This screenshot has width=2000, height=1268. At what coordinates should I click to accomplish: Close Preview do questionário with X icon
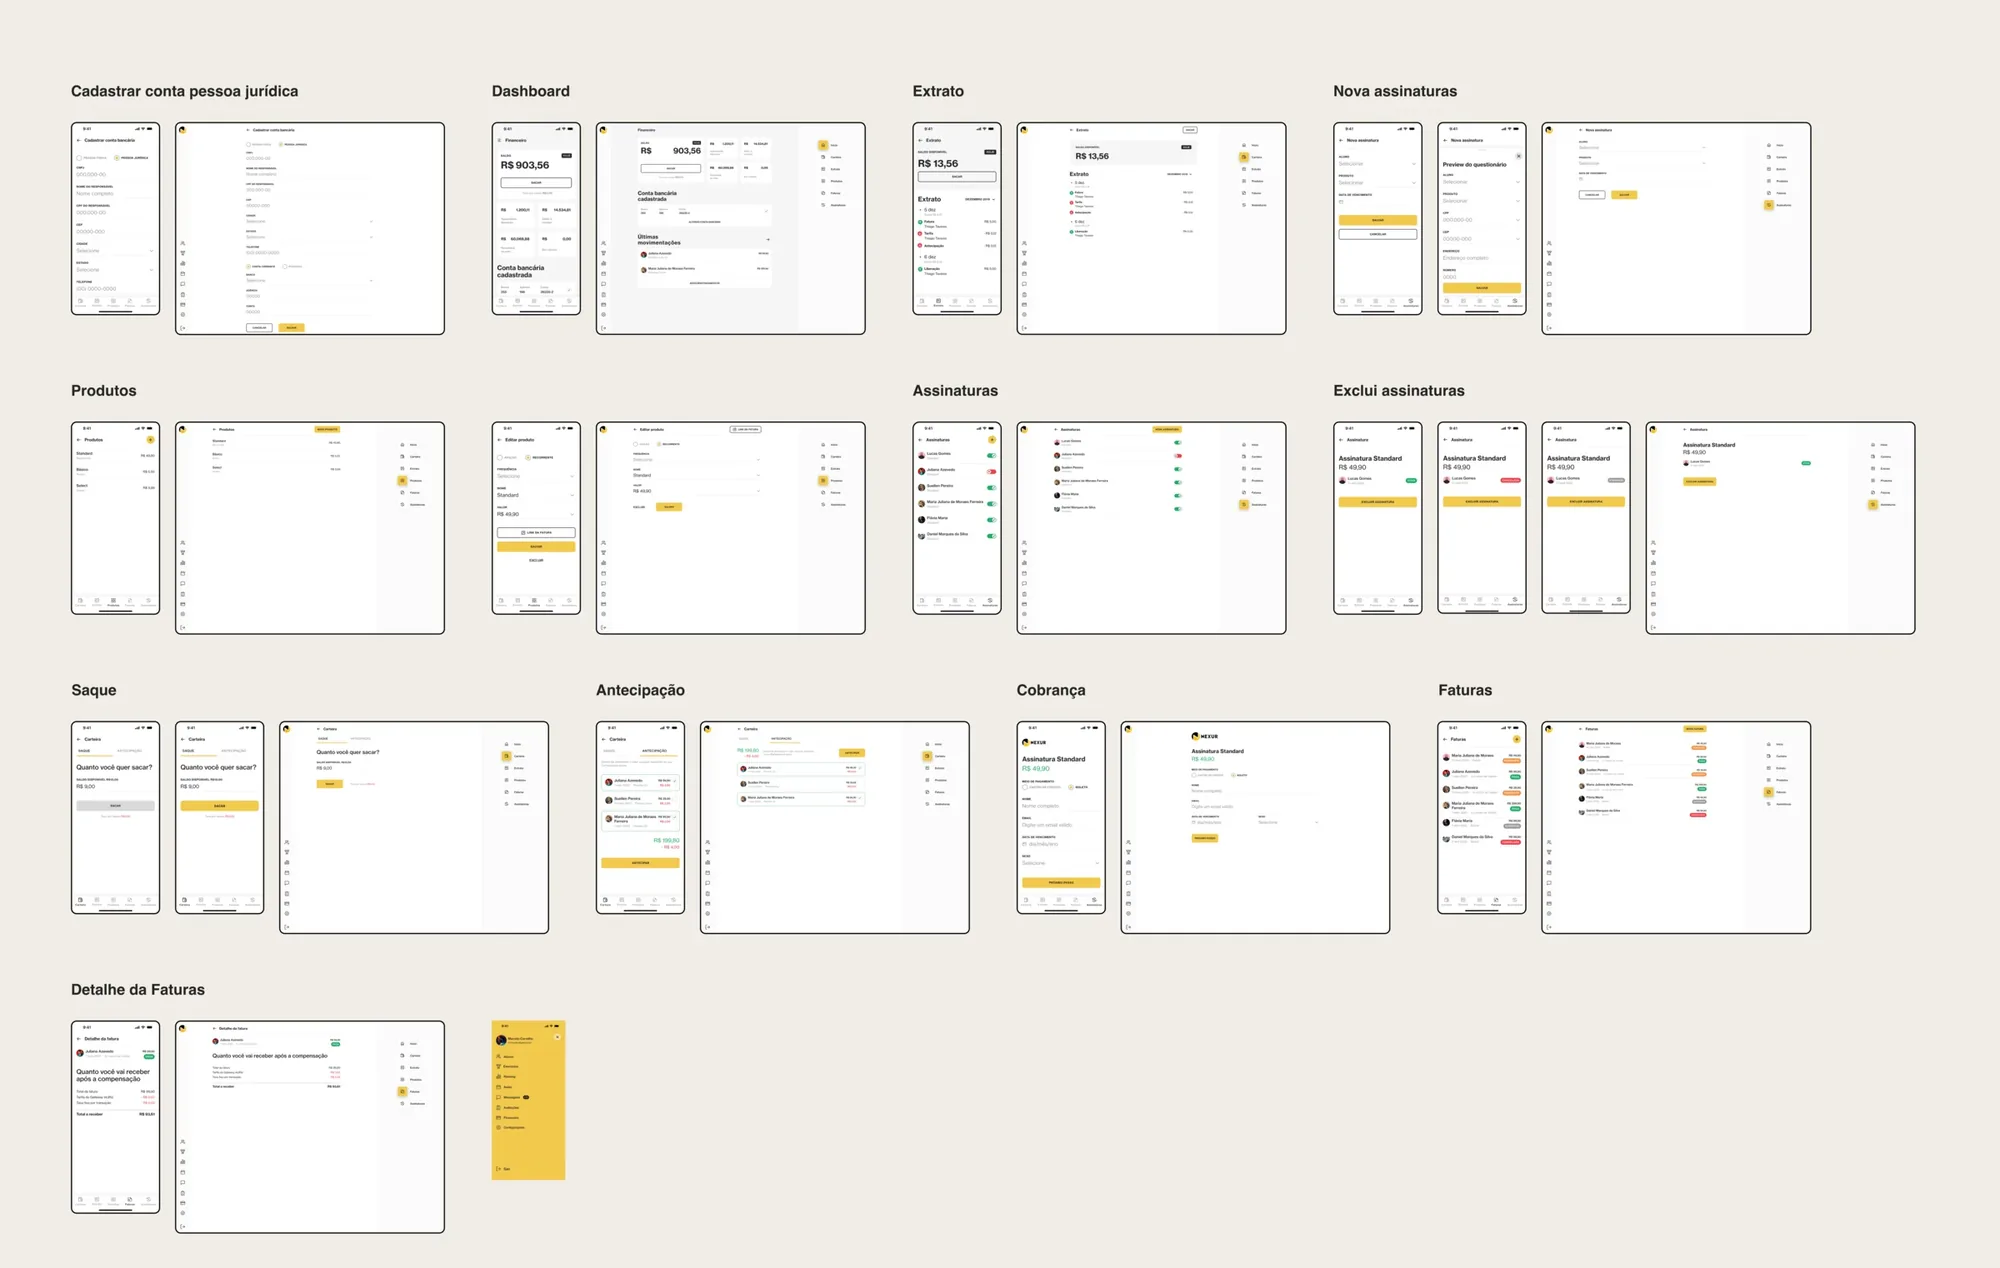coord(1518,156)
